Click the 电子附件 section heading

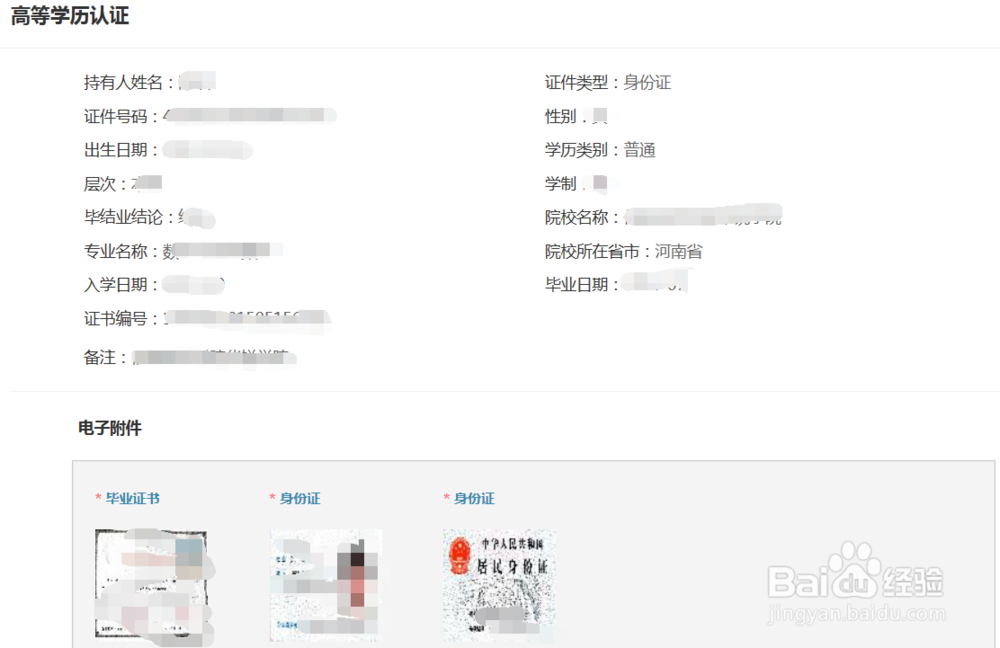tap(110, 428)
